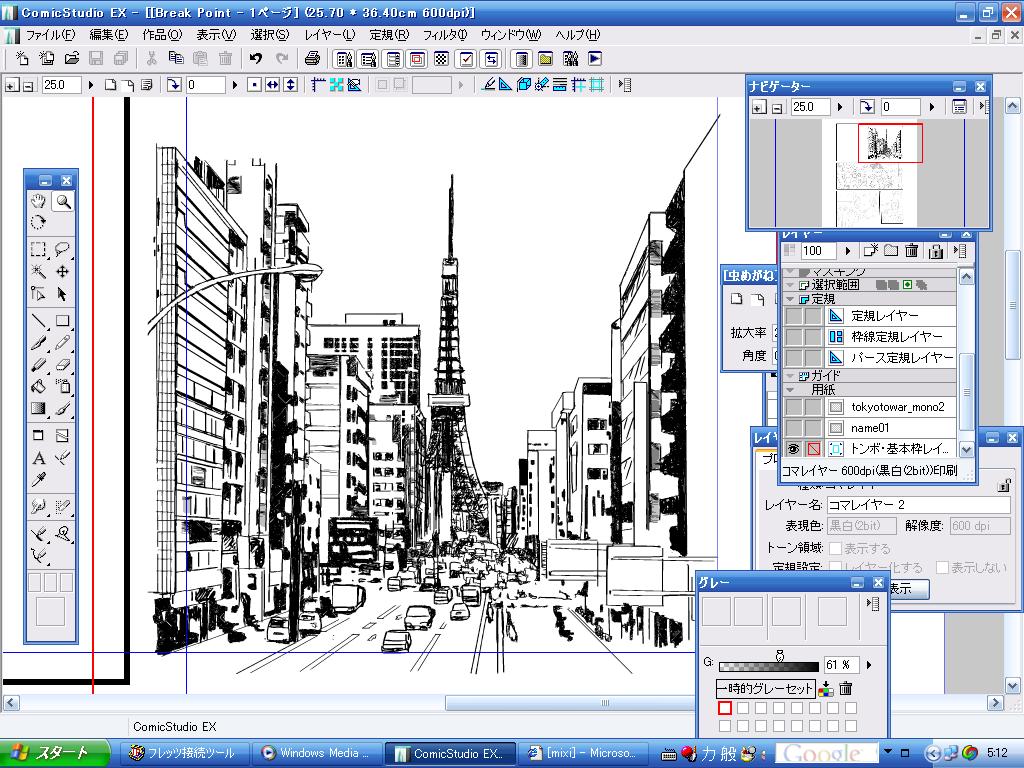
Task: Collapse the 用紙 layer group
Action: click(790, 390)
